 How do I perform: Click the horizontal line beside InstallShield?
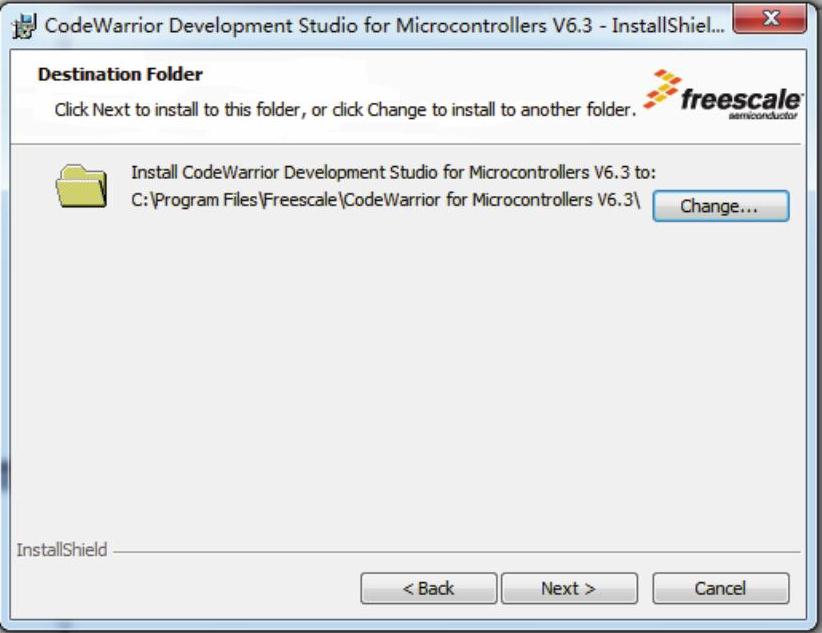tap(457, 552)
